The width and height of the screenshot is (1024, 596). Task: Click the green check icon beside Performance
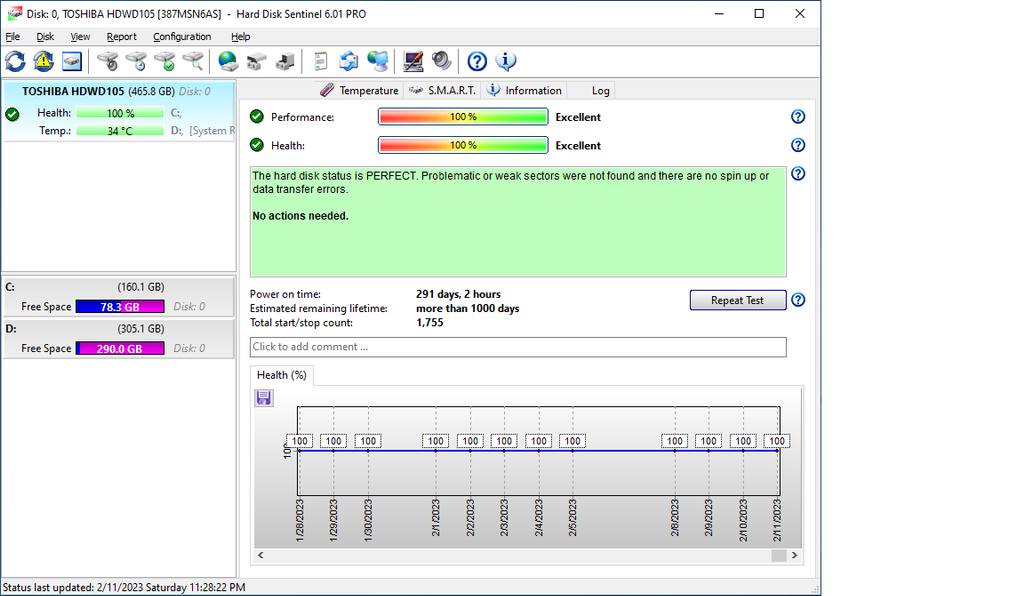[257, 117]
